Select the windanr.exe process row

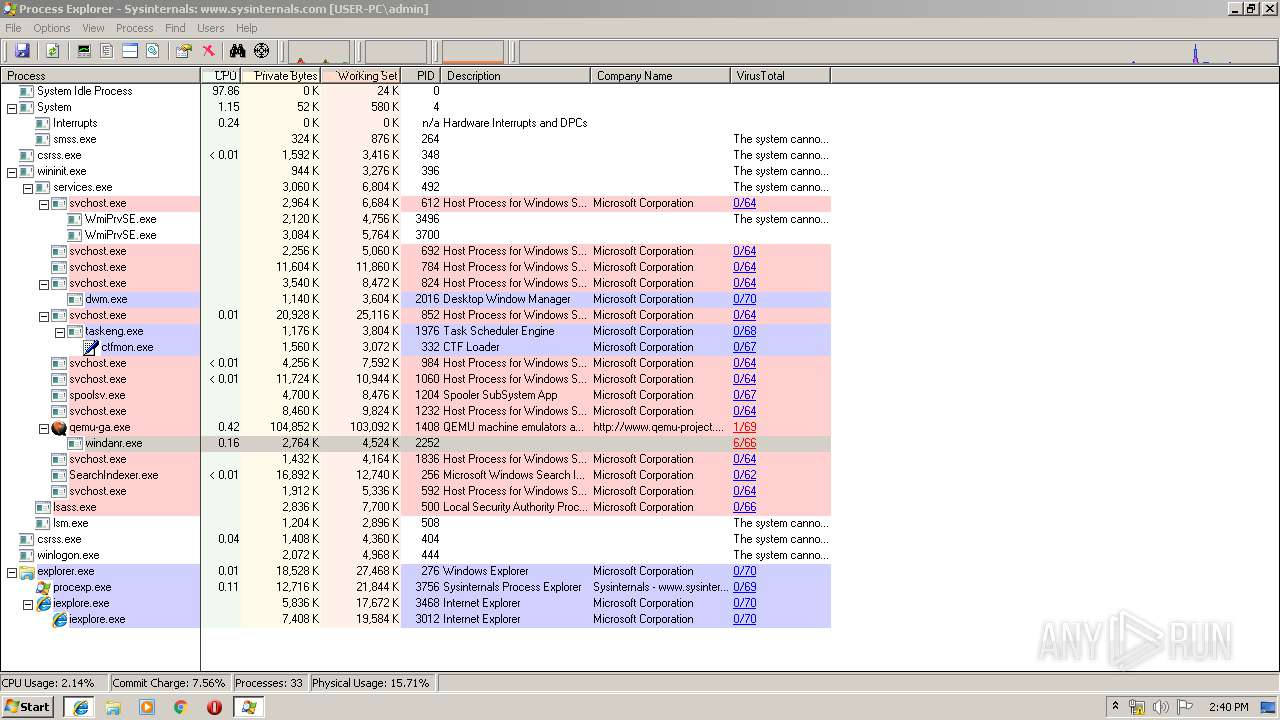tap(415, 443)
